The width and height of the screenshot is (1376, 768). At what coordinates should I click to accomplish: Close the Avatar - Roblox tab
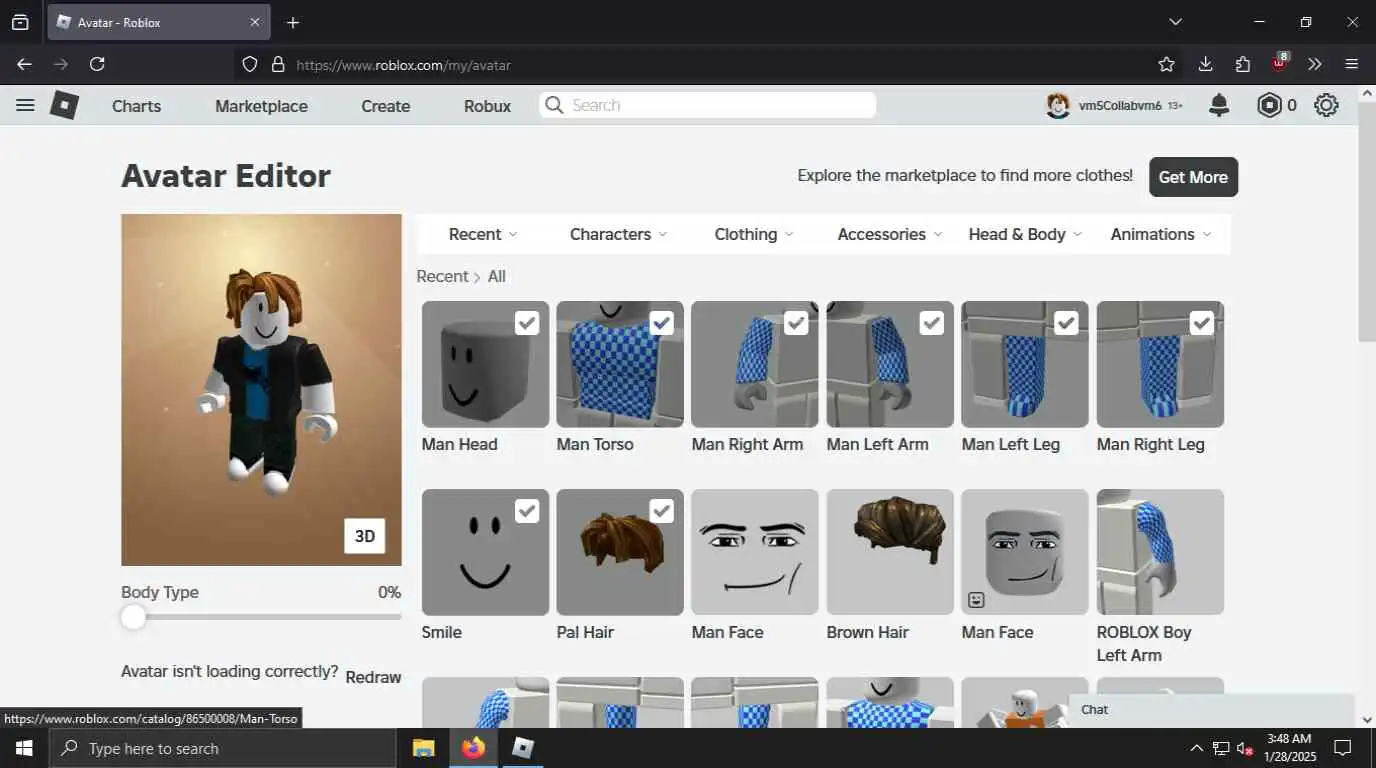255,22
